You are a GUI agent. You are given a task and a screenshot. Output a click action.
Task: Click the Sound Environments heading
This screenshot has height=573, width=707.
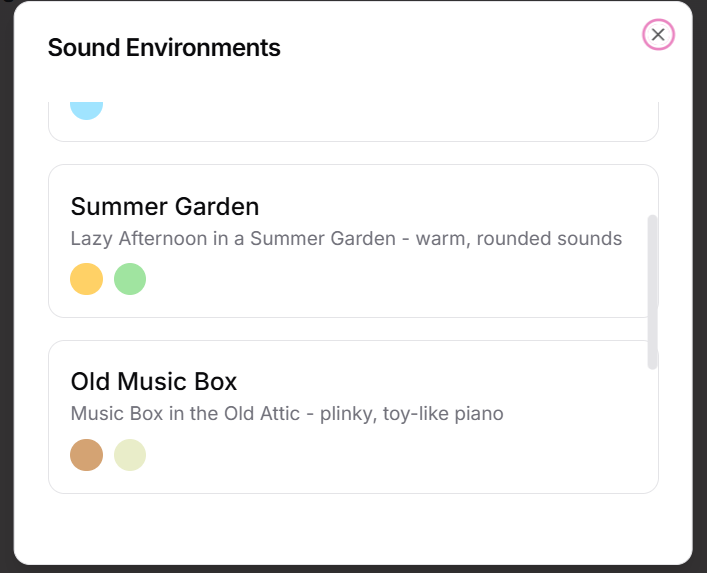[x=164, y=47]
